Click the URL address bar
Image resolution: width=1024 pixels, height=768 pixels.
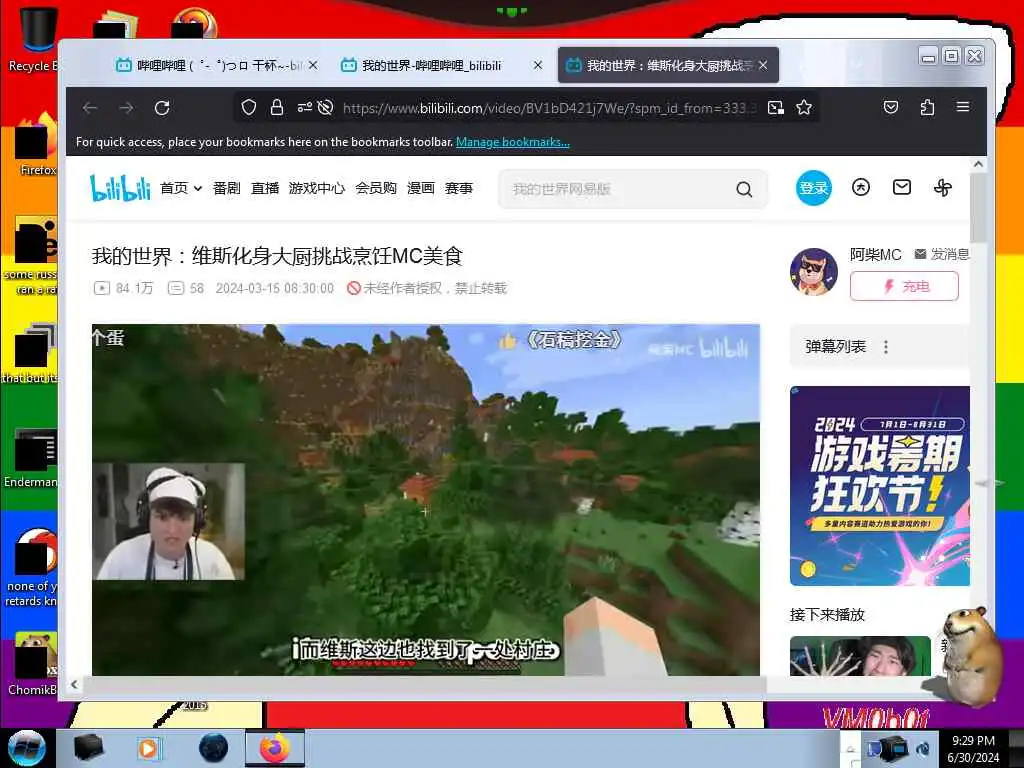click(x=549, y=108)
